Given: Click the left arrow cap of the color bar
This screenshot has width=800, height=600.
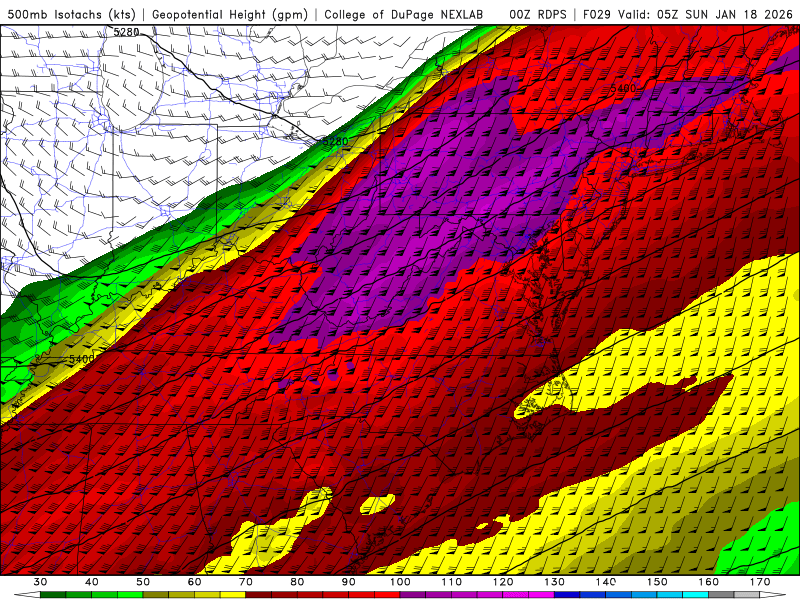Looking at the screenshot, I should (28, 595).
